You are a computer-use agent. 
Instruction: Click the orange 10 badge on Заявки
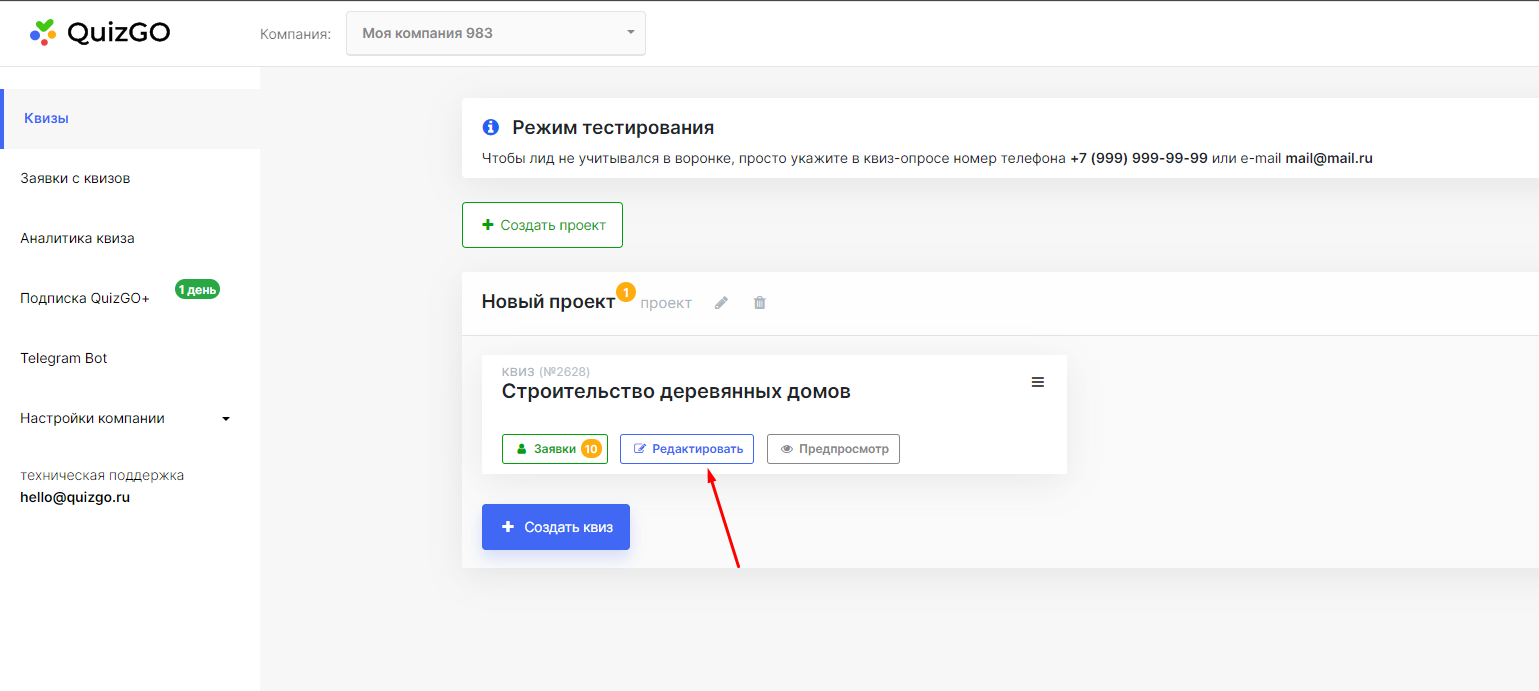590,449
